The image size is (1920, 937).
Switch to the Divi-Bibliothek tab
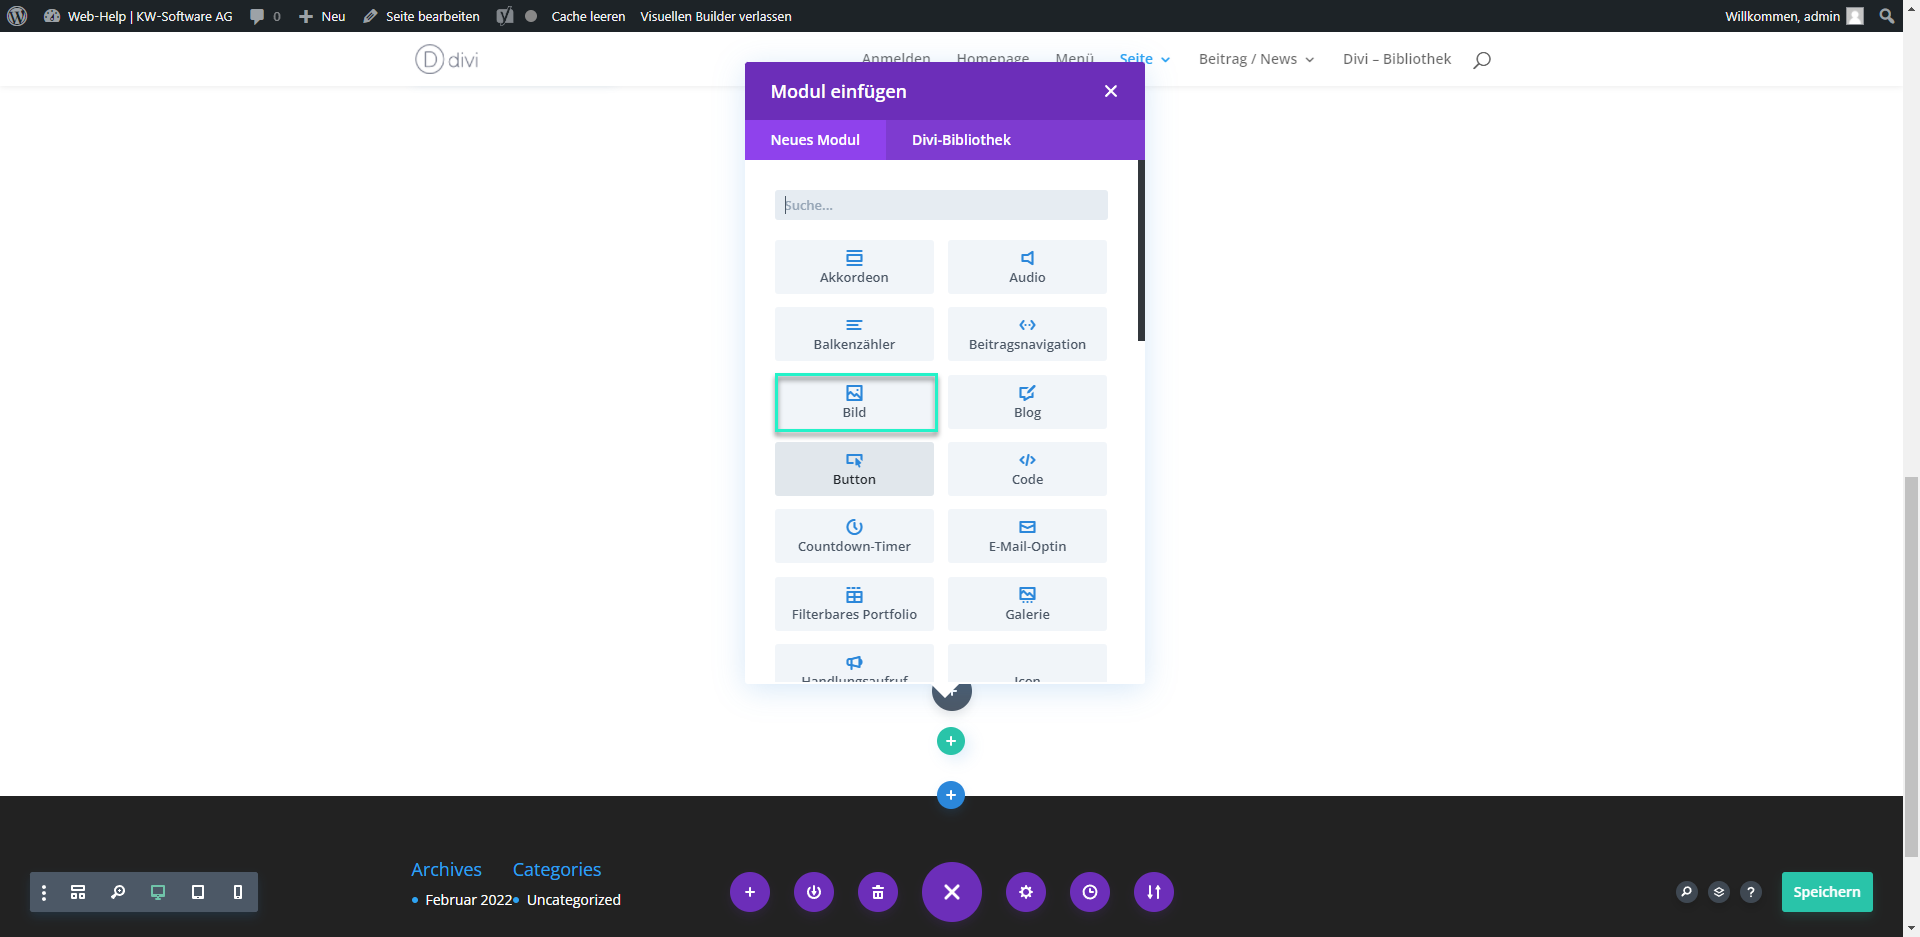click(x=960, y=140)
